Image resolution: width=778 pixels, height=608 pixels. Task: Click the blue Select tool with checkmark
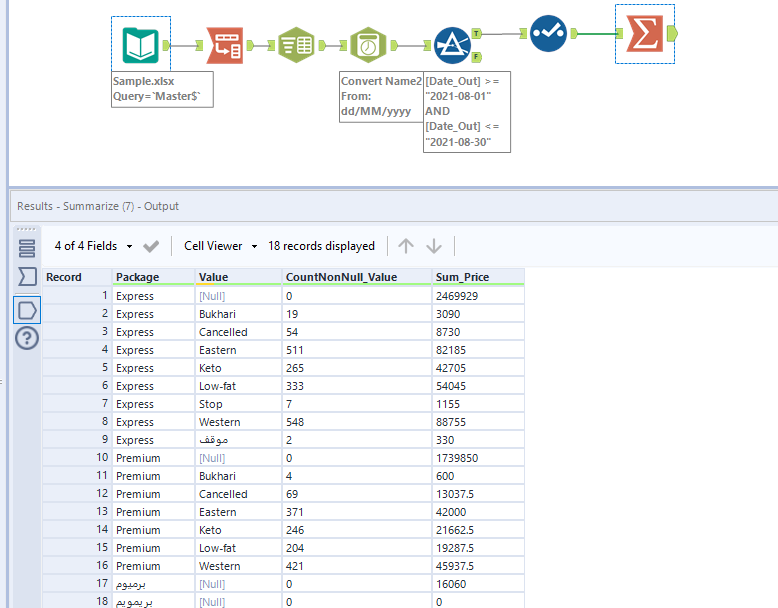pyautogui.click(x=548, y=33)
